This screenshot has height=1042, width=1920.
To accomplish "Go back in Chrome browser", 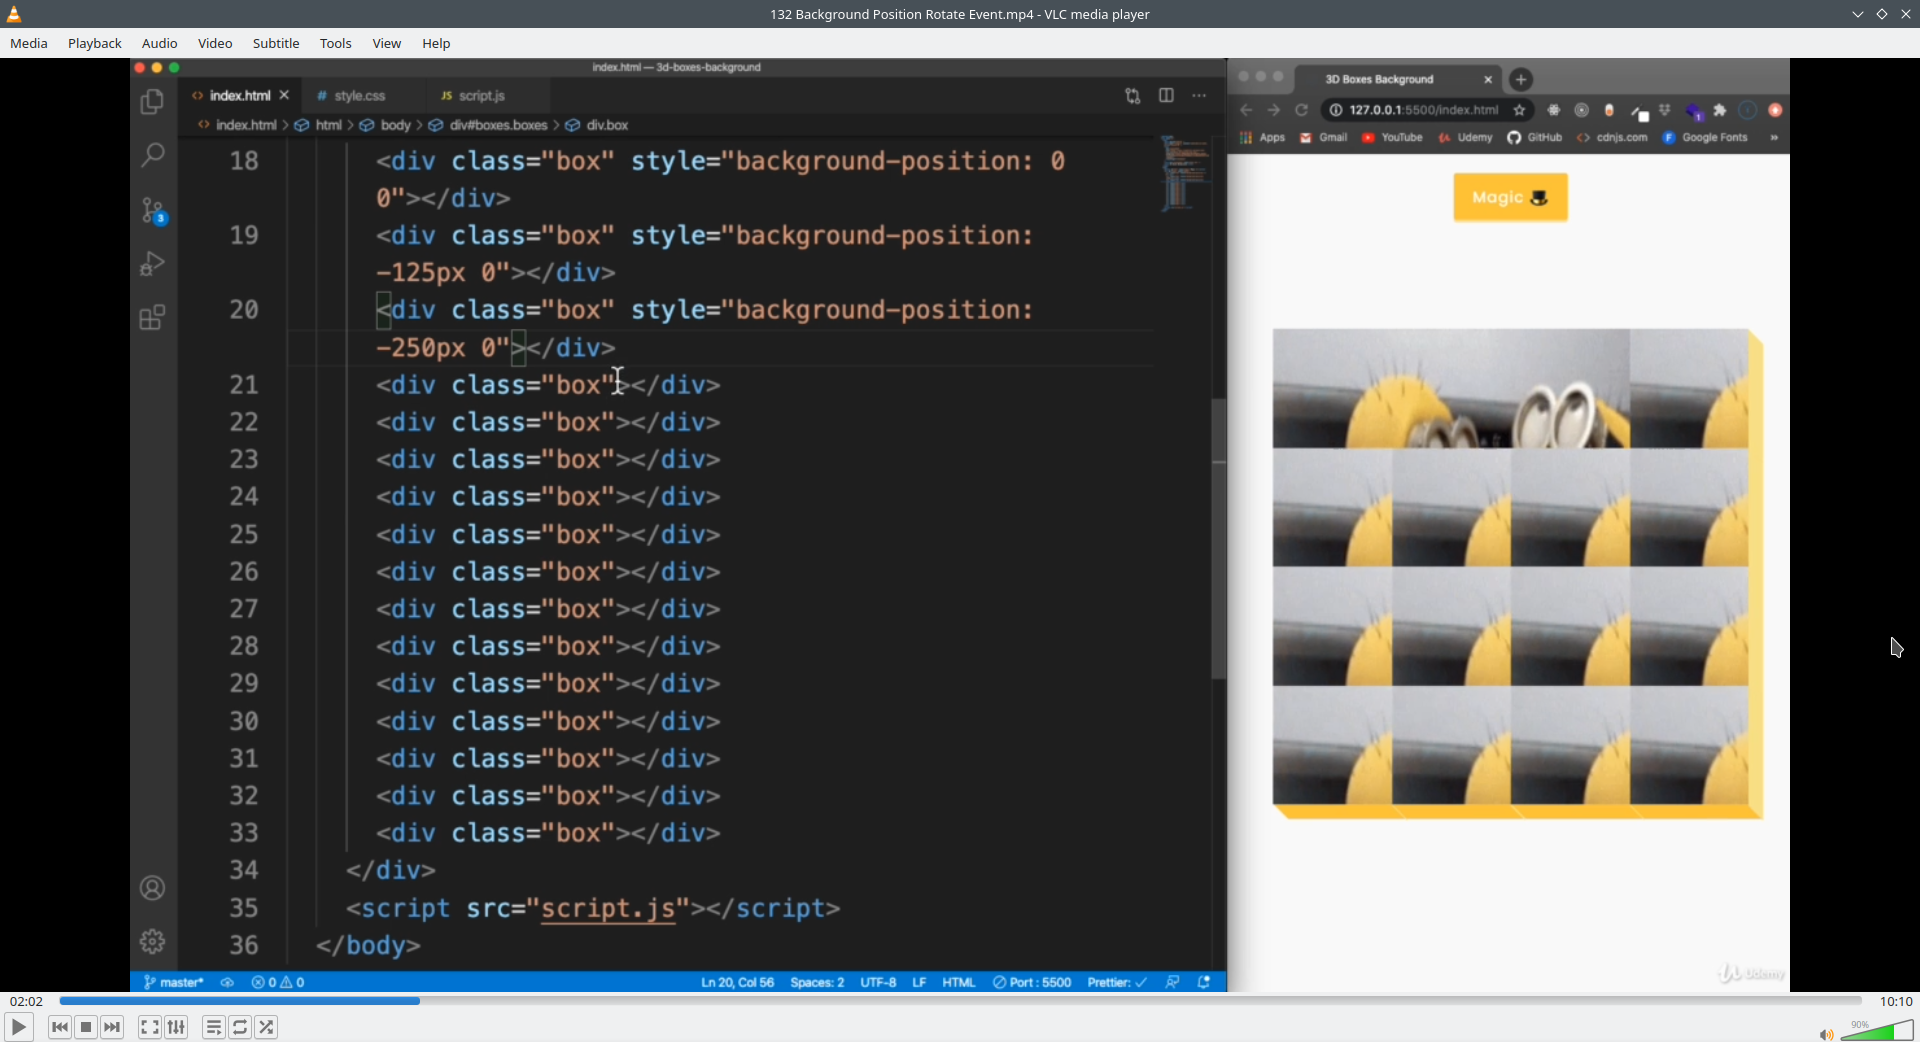I will click(x=1246, y=110).
